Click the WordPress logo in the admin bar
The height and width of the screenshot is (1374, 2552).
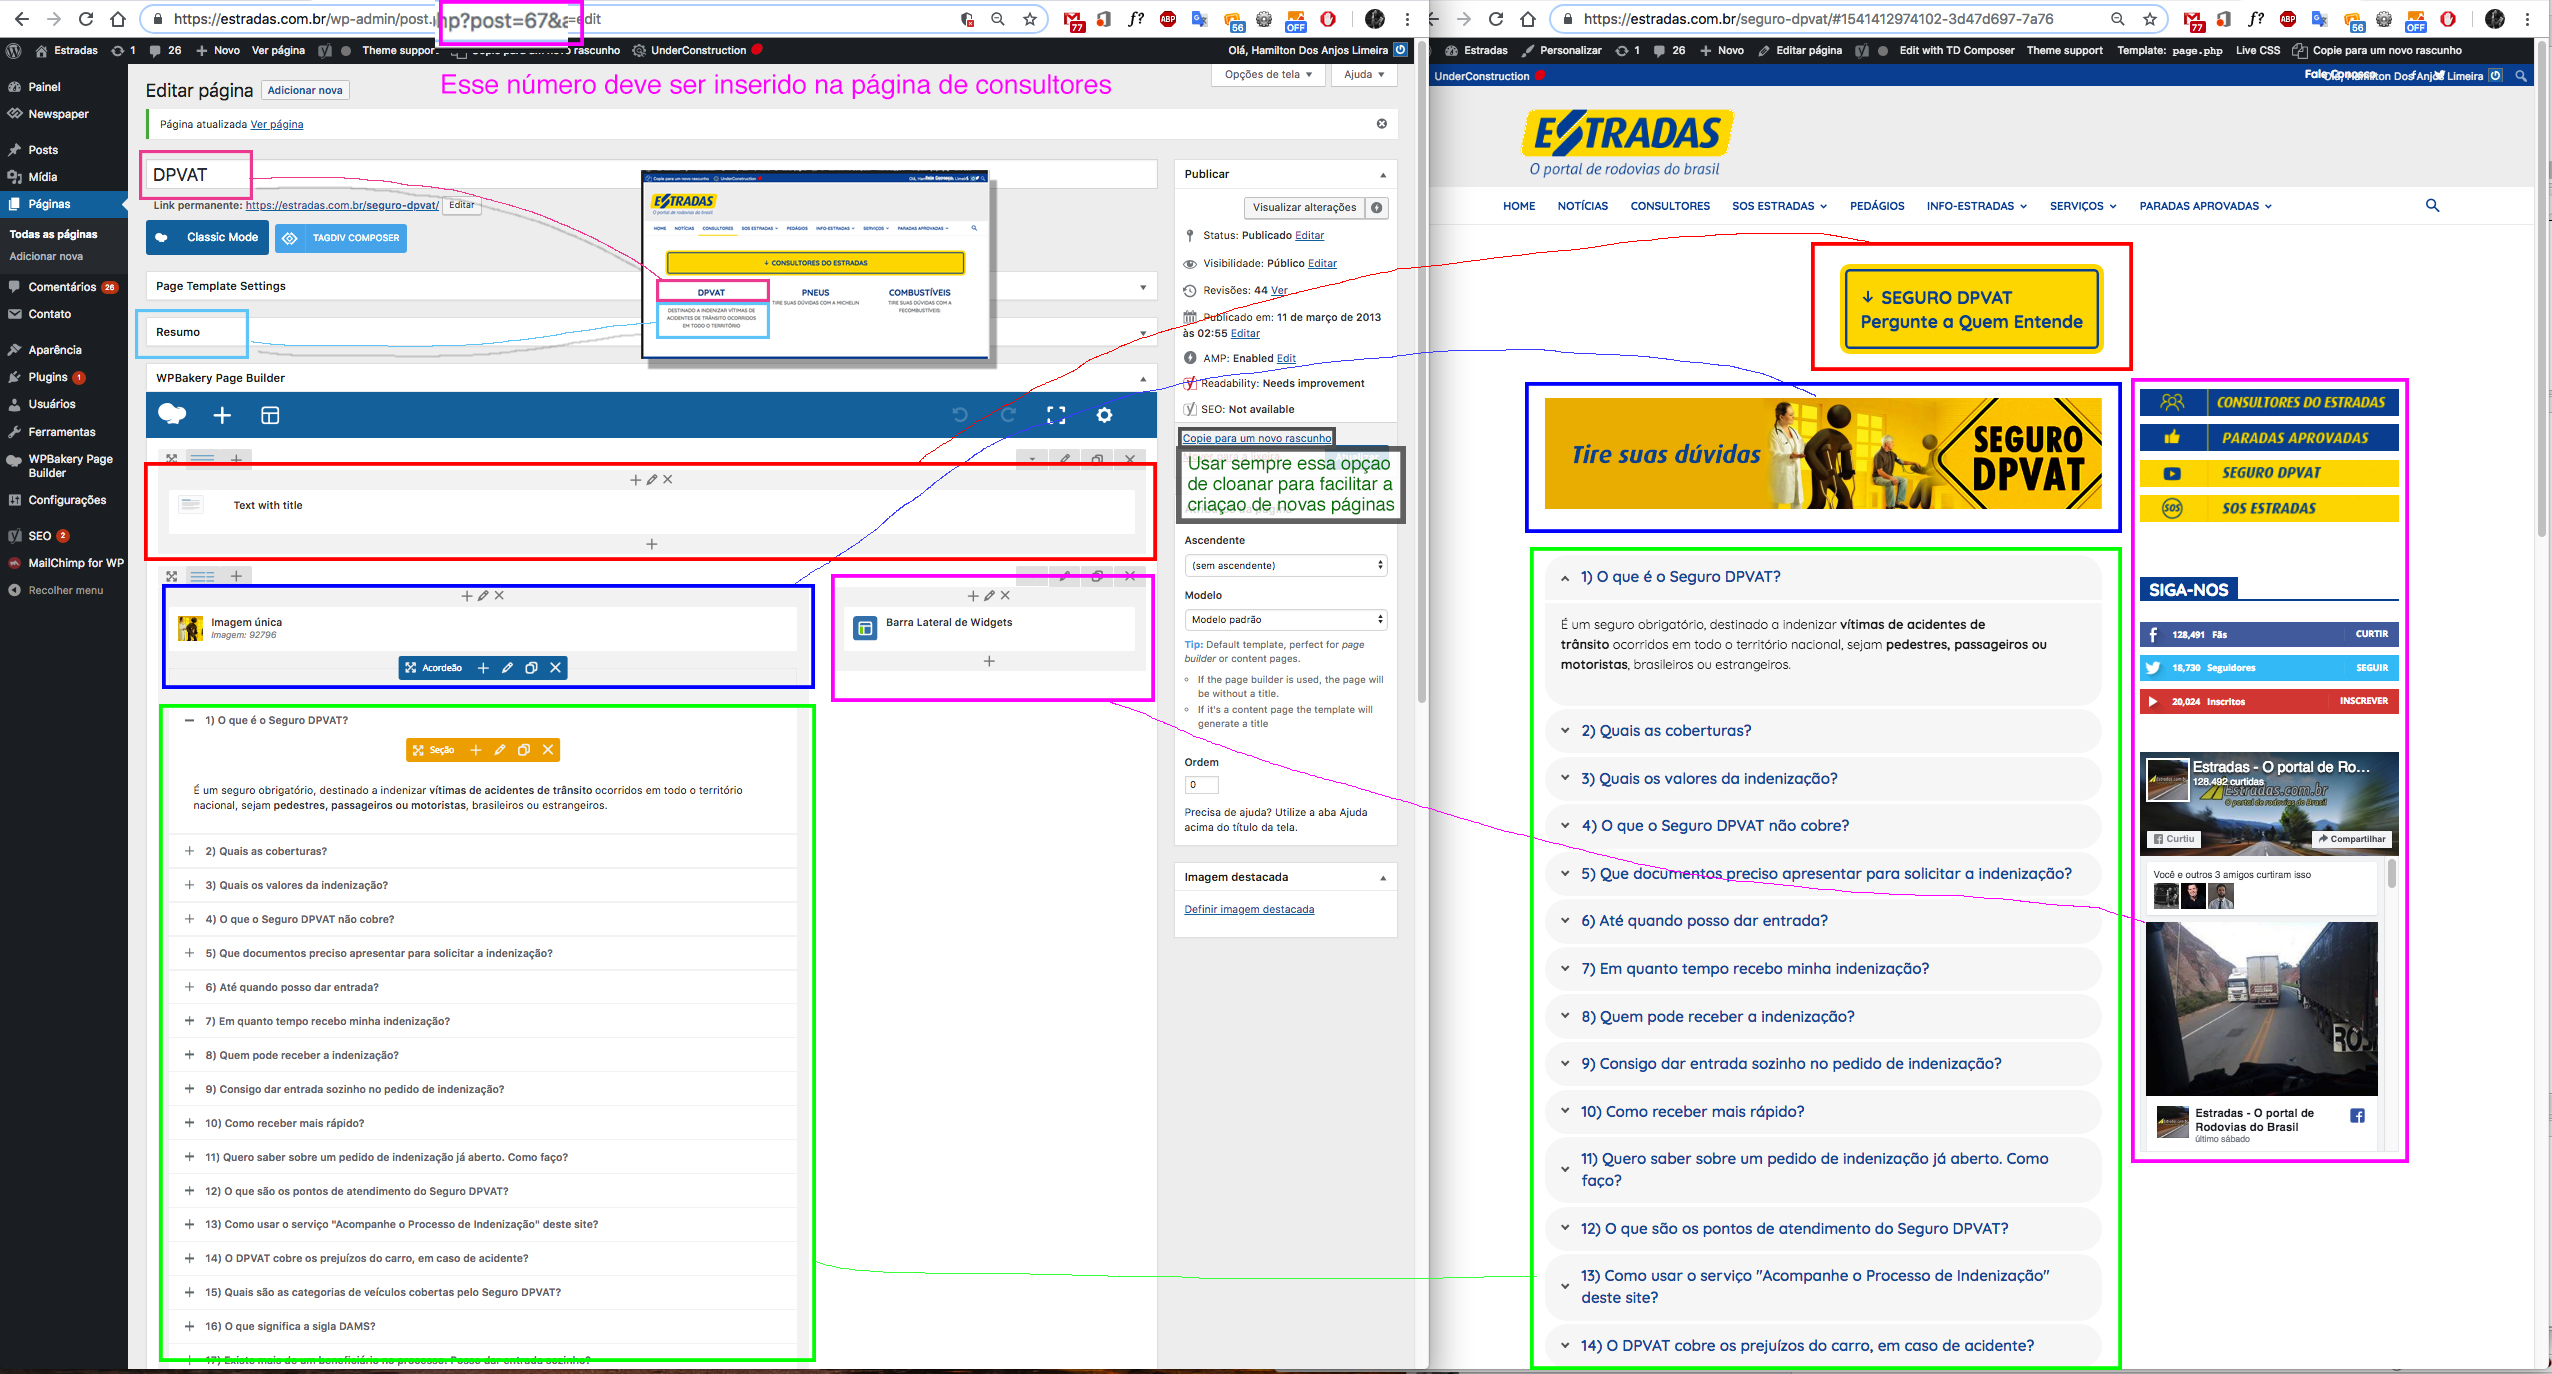click(13, 50)
